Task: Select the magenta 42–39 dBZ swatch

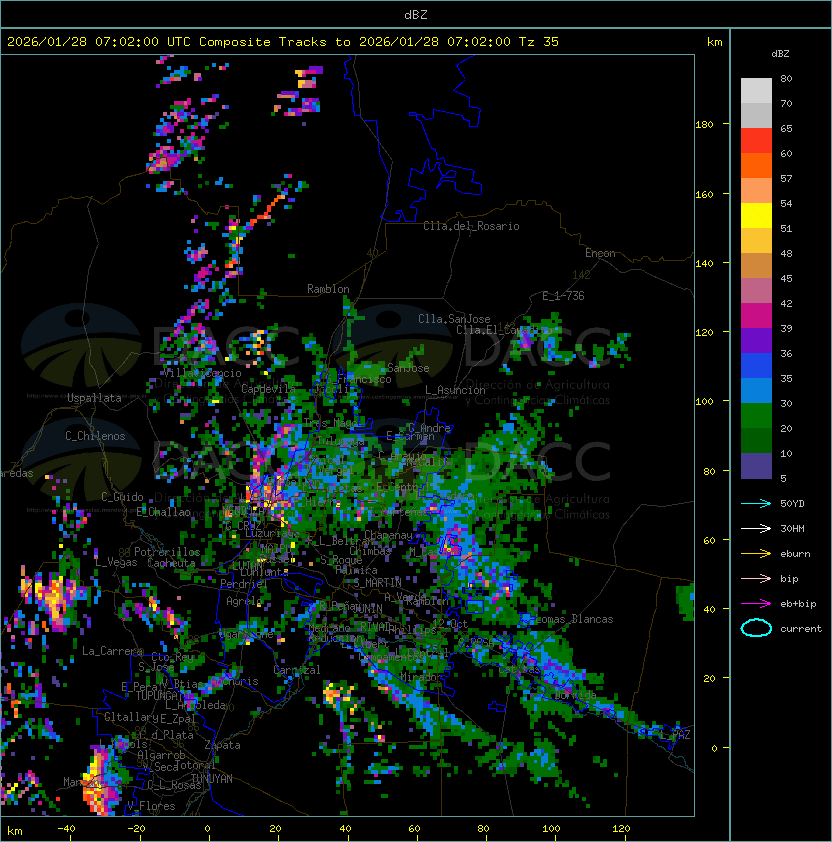Action: [x=756, y=316]
